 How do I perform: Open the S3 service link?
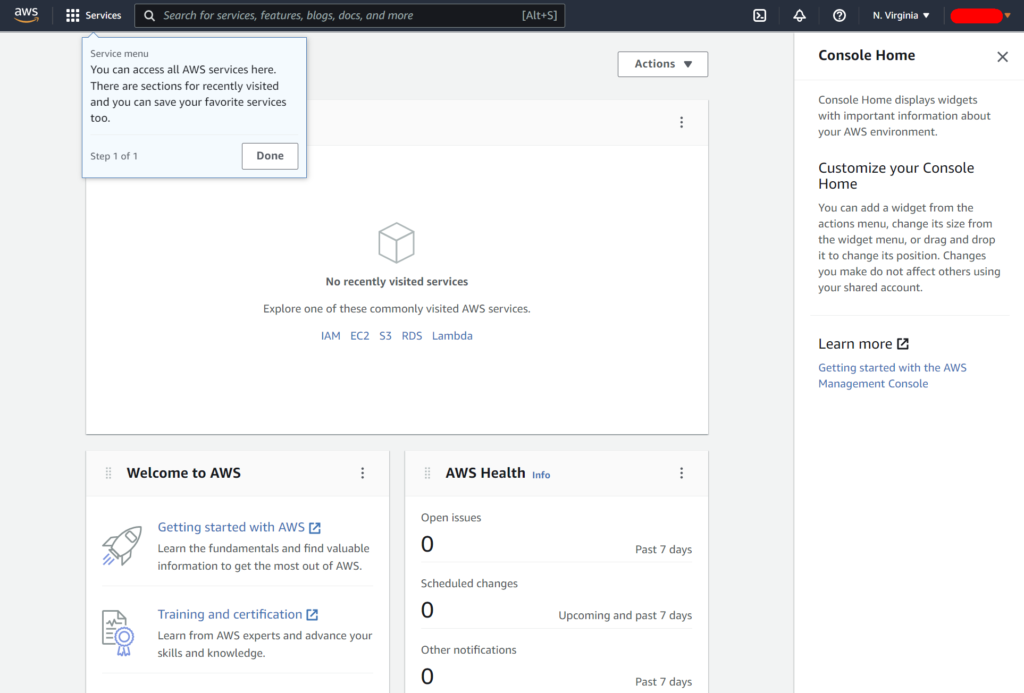pyautogui.click(x=385, y=336)
